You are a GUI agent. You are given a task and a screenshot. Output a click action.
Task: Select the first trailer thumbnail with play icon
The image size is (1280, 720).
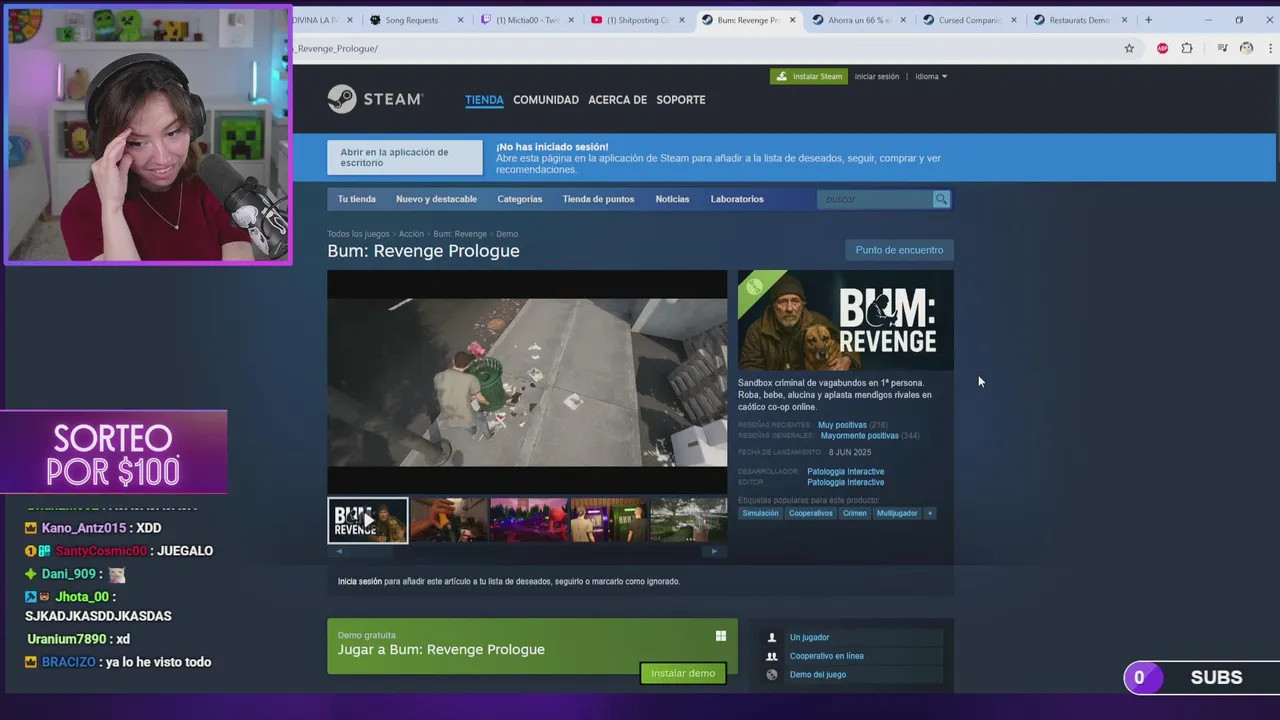[368, 520]
